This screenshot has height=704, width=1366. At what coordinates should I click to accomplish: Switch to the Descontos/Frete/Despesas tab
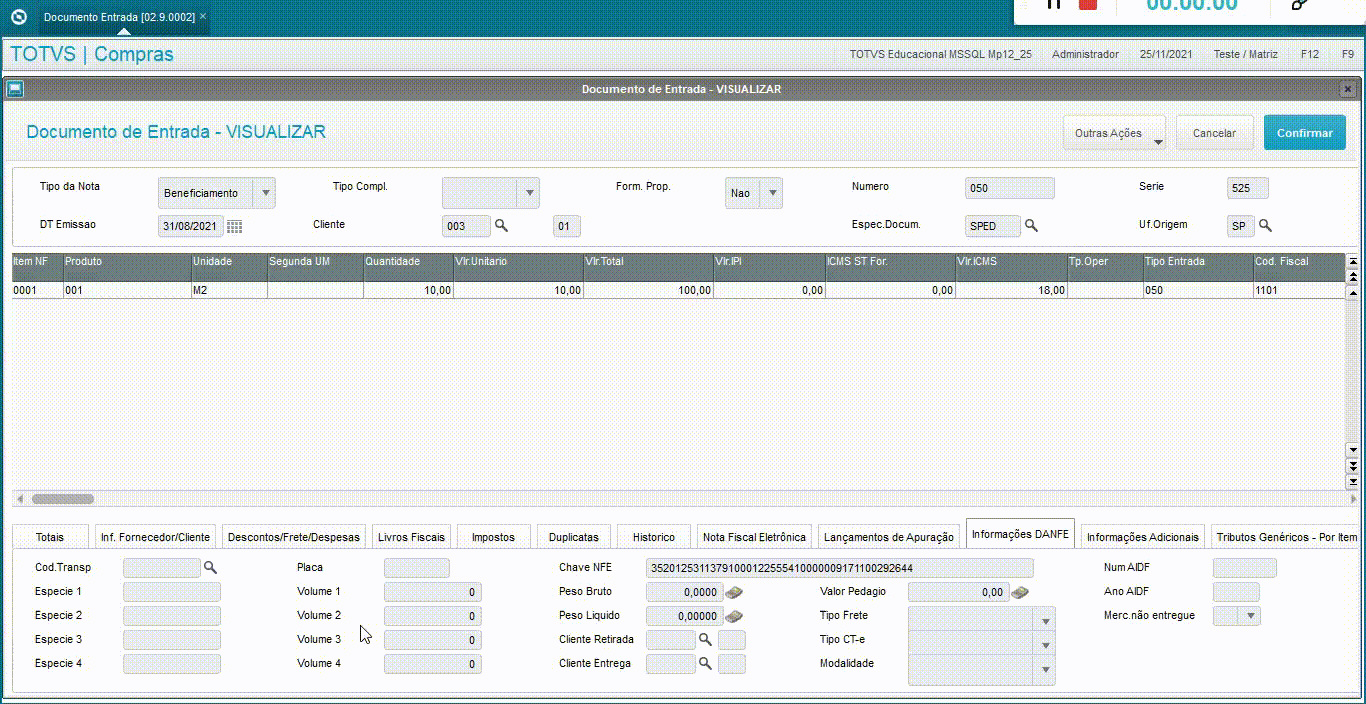pyautogui.click(x=294, y=537)
